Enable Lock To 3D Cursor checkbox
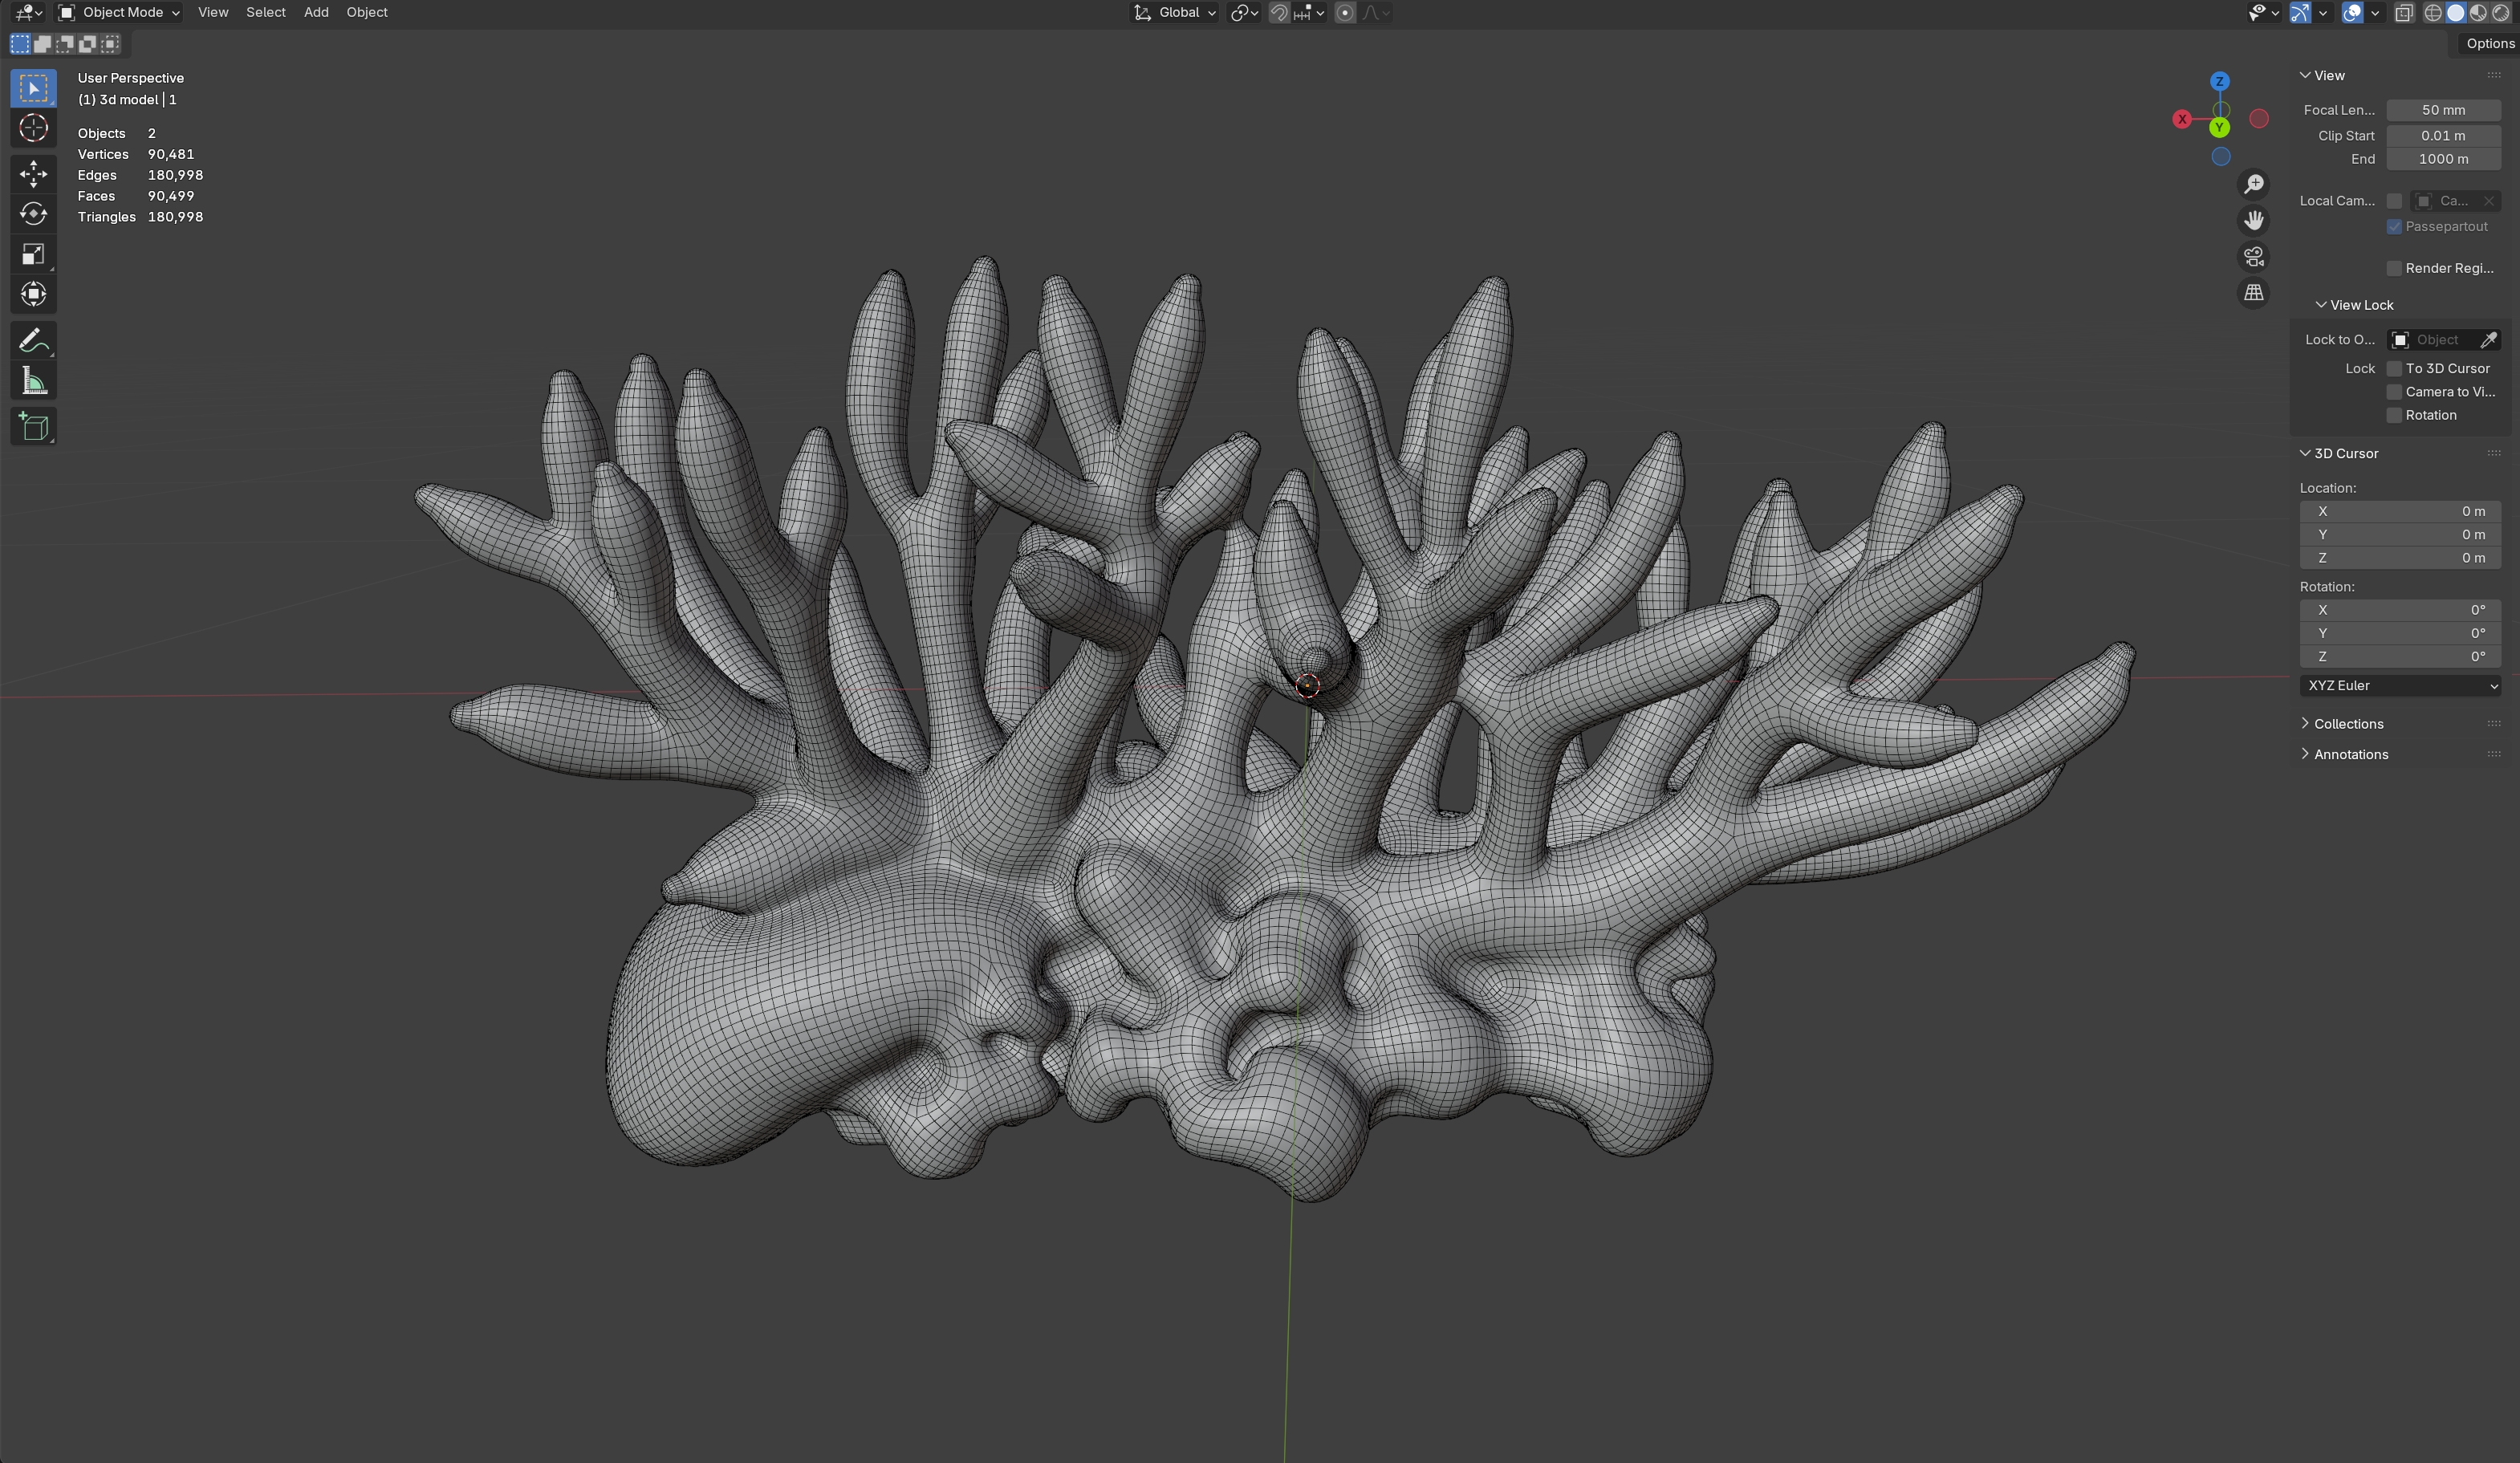This screenshot has height=1463, width=2520. 2394,369
